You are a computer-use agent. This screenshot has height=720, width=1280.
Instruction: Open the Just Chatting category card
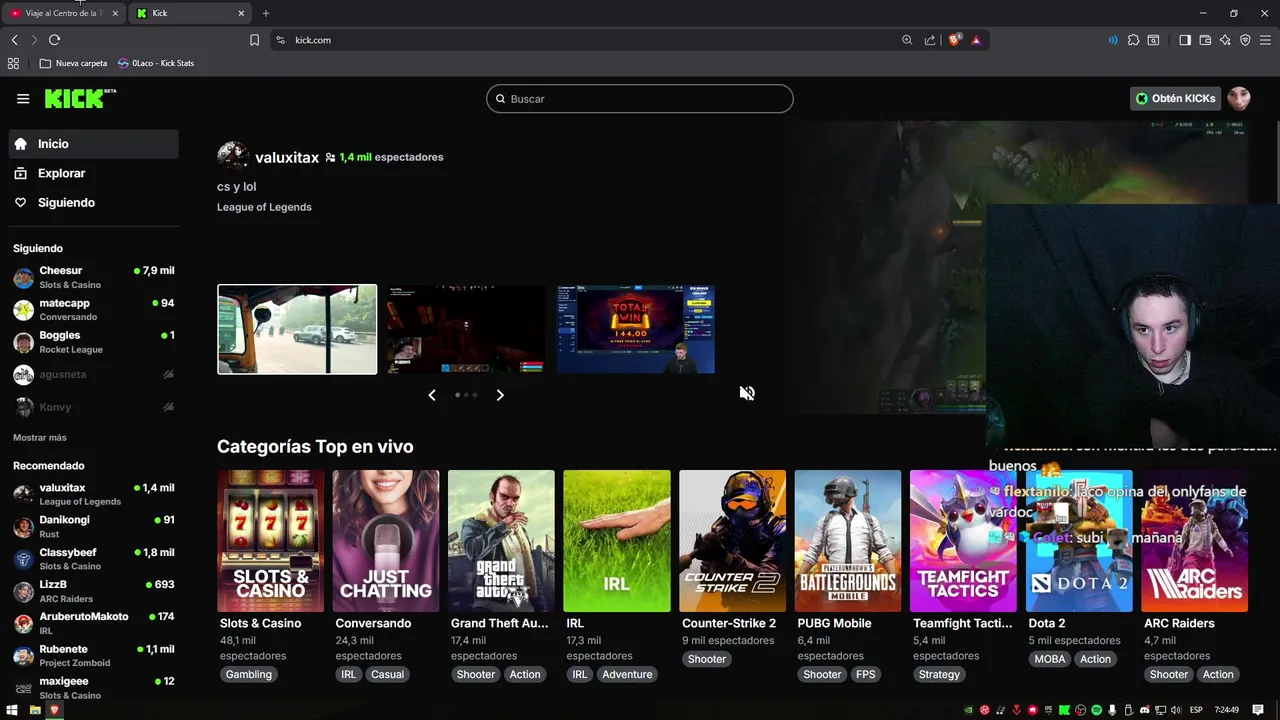386,541
